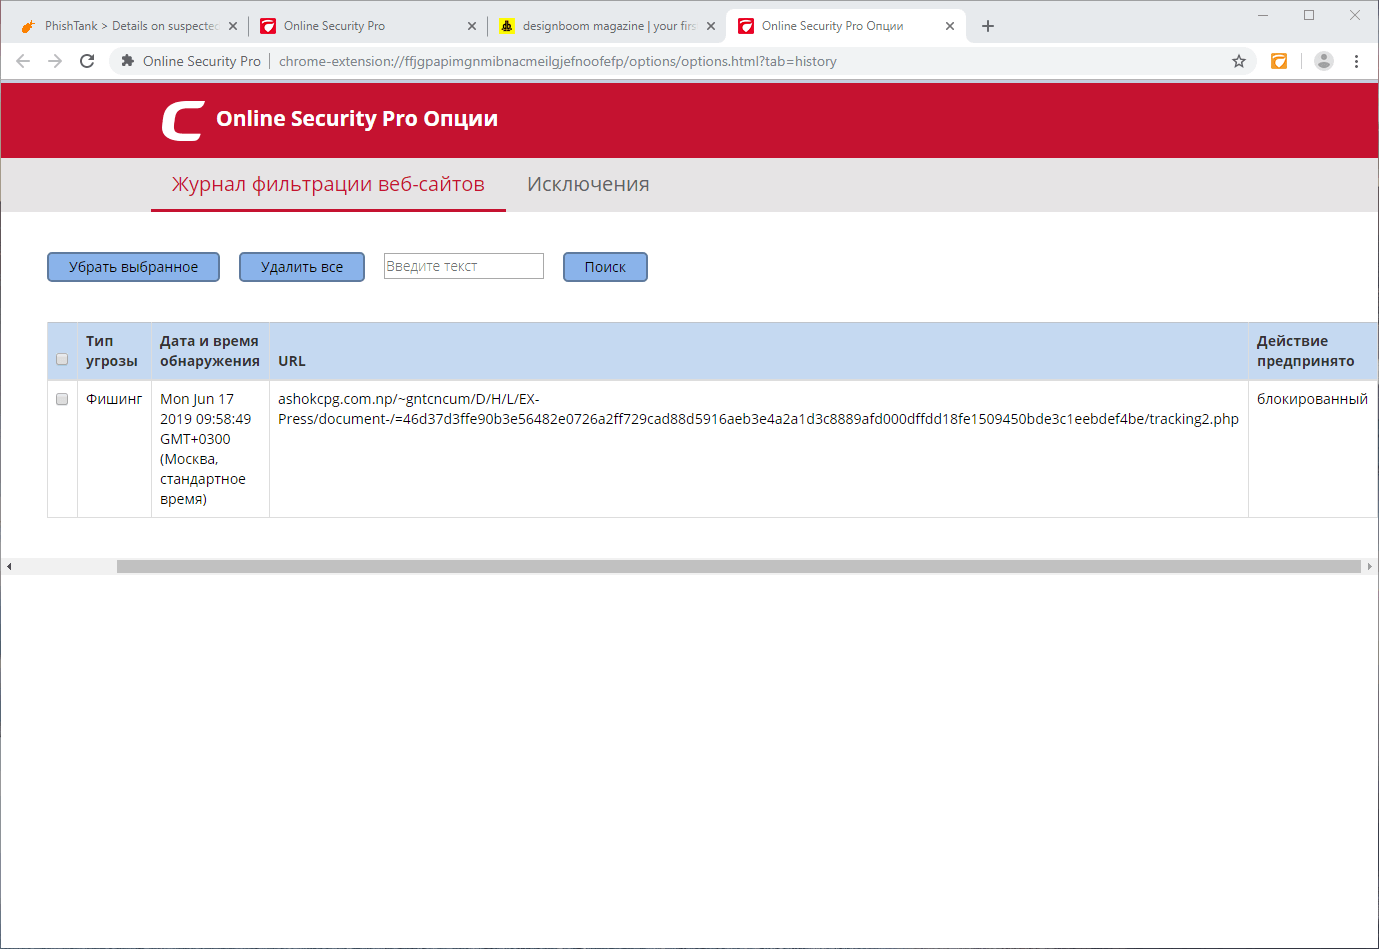Click the Online Security Pro Опции page title

point(357,119)
